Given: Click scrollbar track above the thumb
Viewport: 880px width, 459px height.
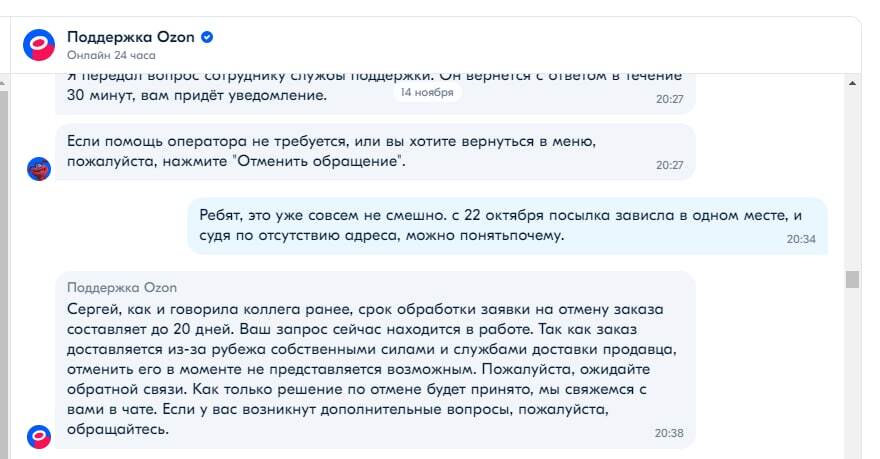Looking at the screenshot, I should pyautogui.click(x=852, y=170).
